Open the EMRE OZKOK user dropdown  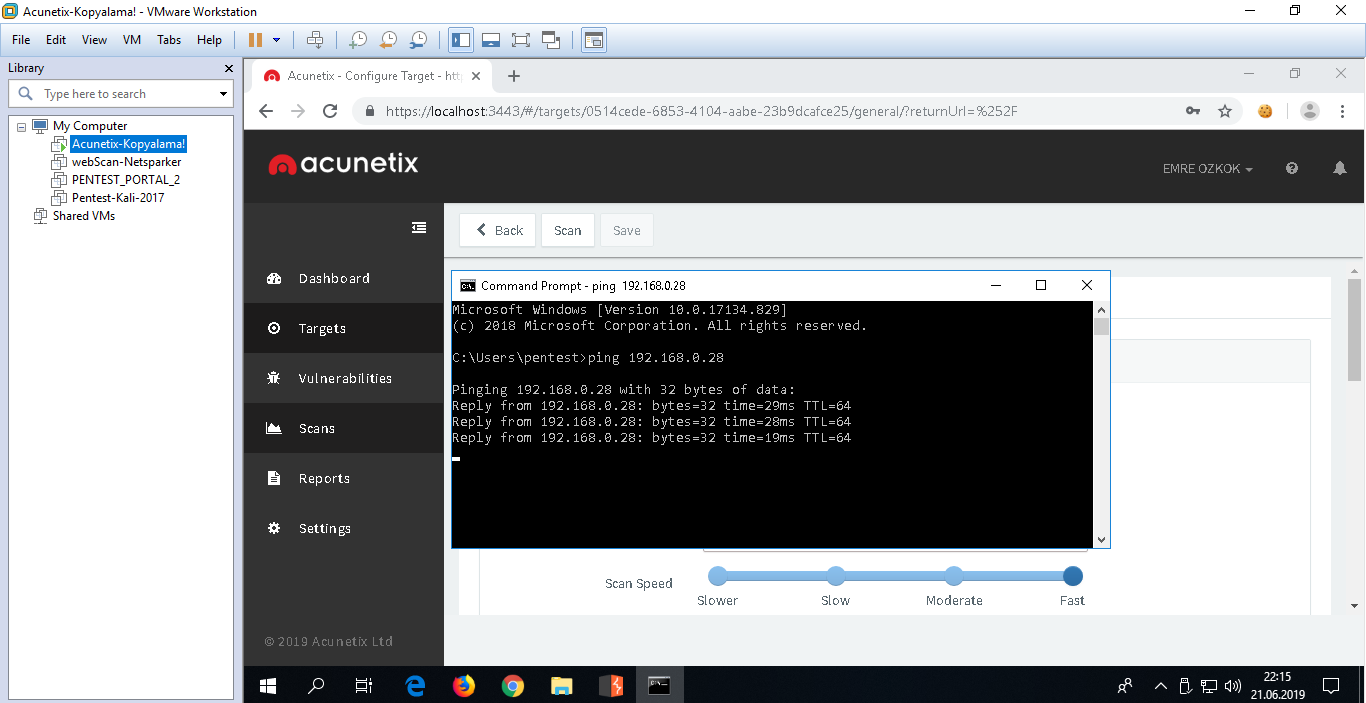(x=1207, y=169)
